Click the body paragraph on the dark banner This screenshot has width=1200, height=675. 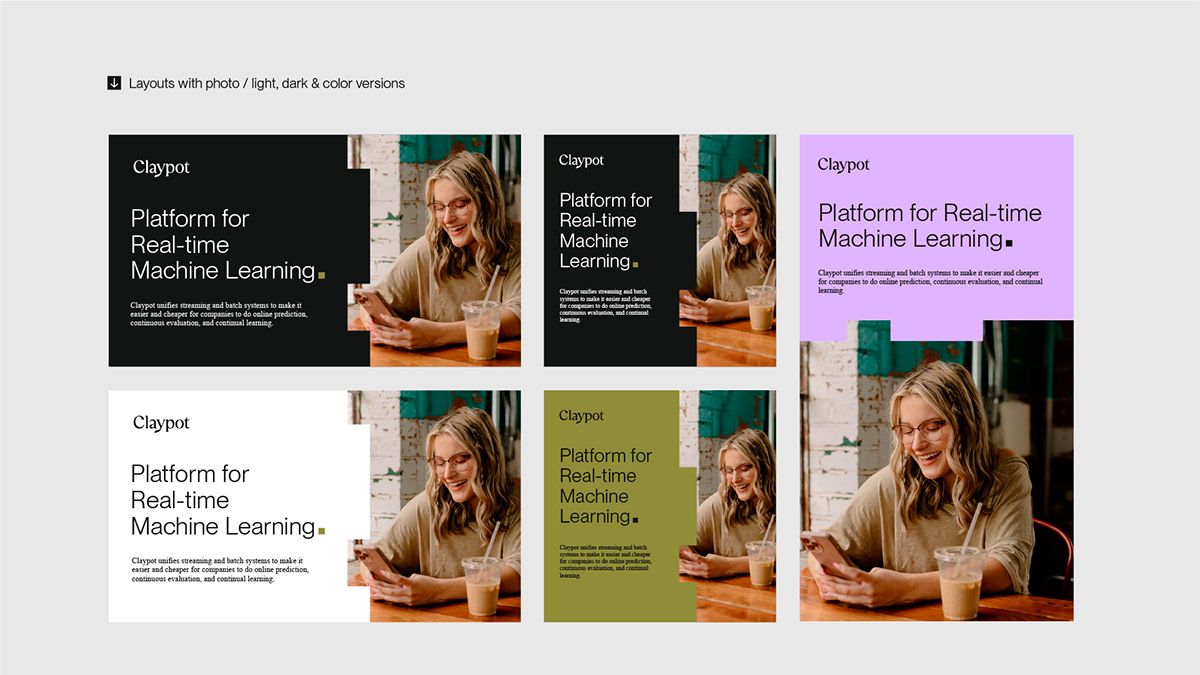coord(218,315)
